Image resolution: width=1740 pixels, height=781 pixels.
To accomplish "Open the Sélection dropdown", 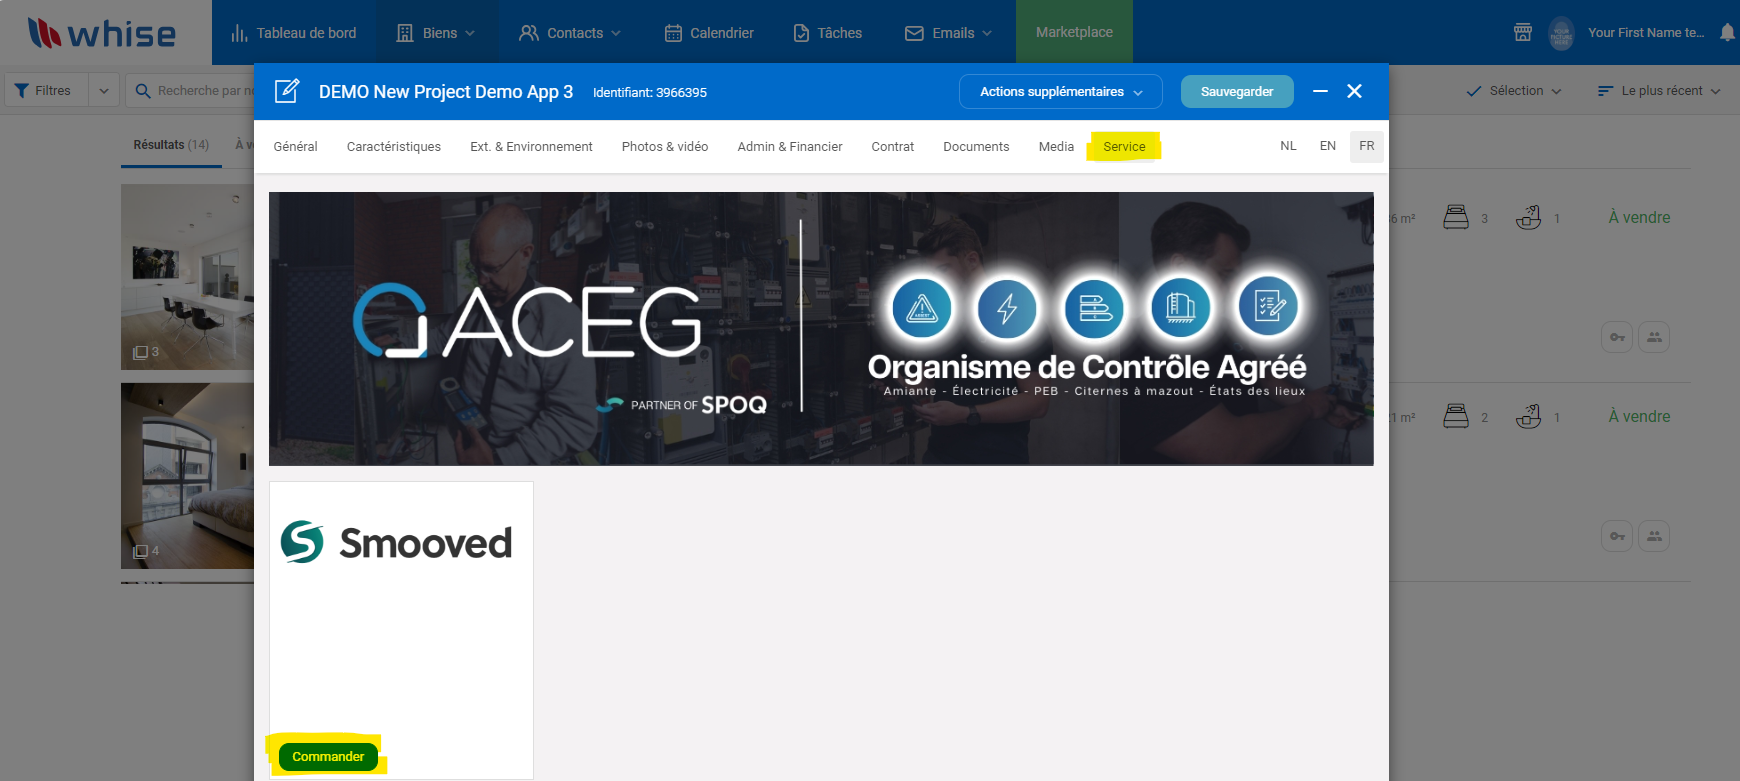I will (1513, 90).
